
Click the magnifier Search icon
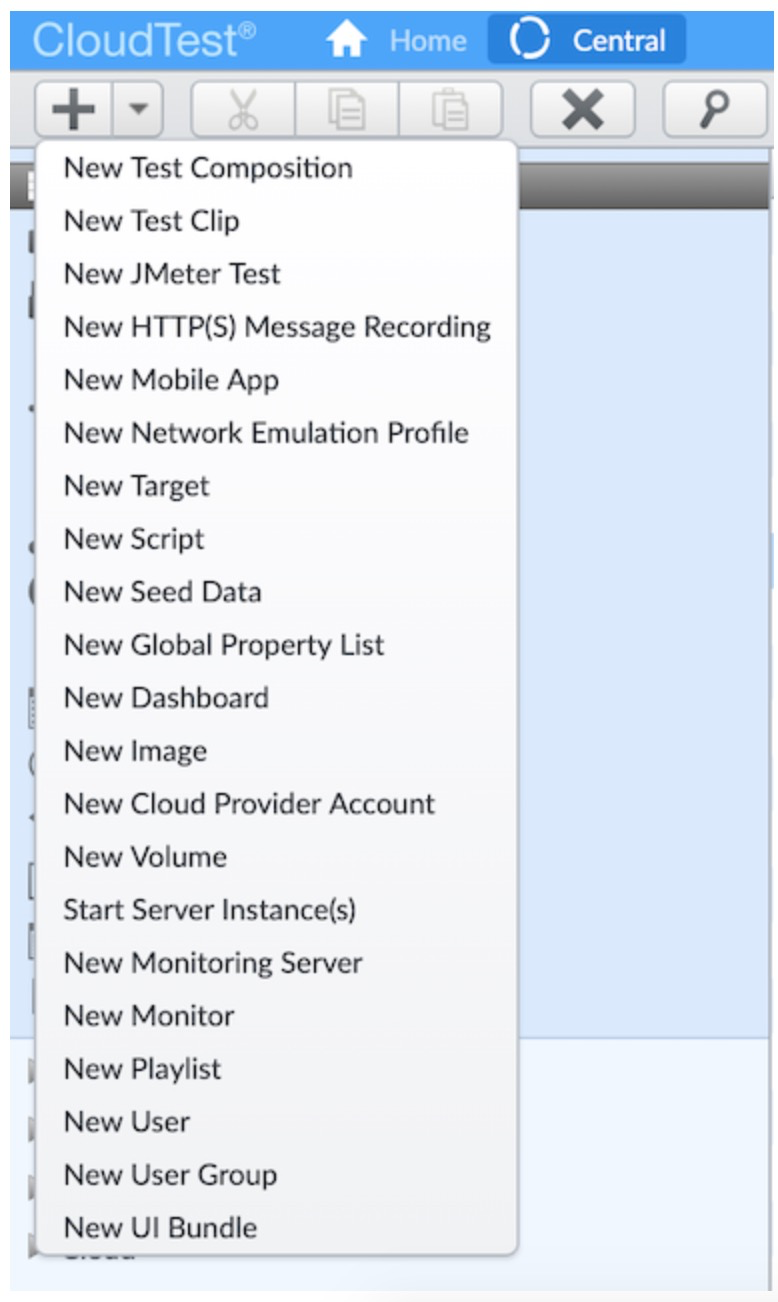coord(714,111)
